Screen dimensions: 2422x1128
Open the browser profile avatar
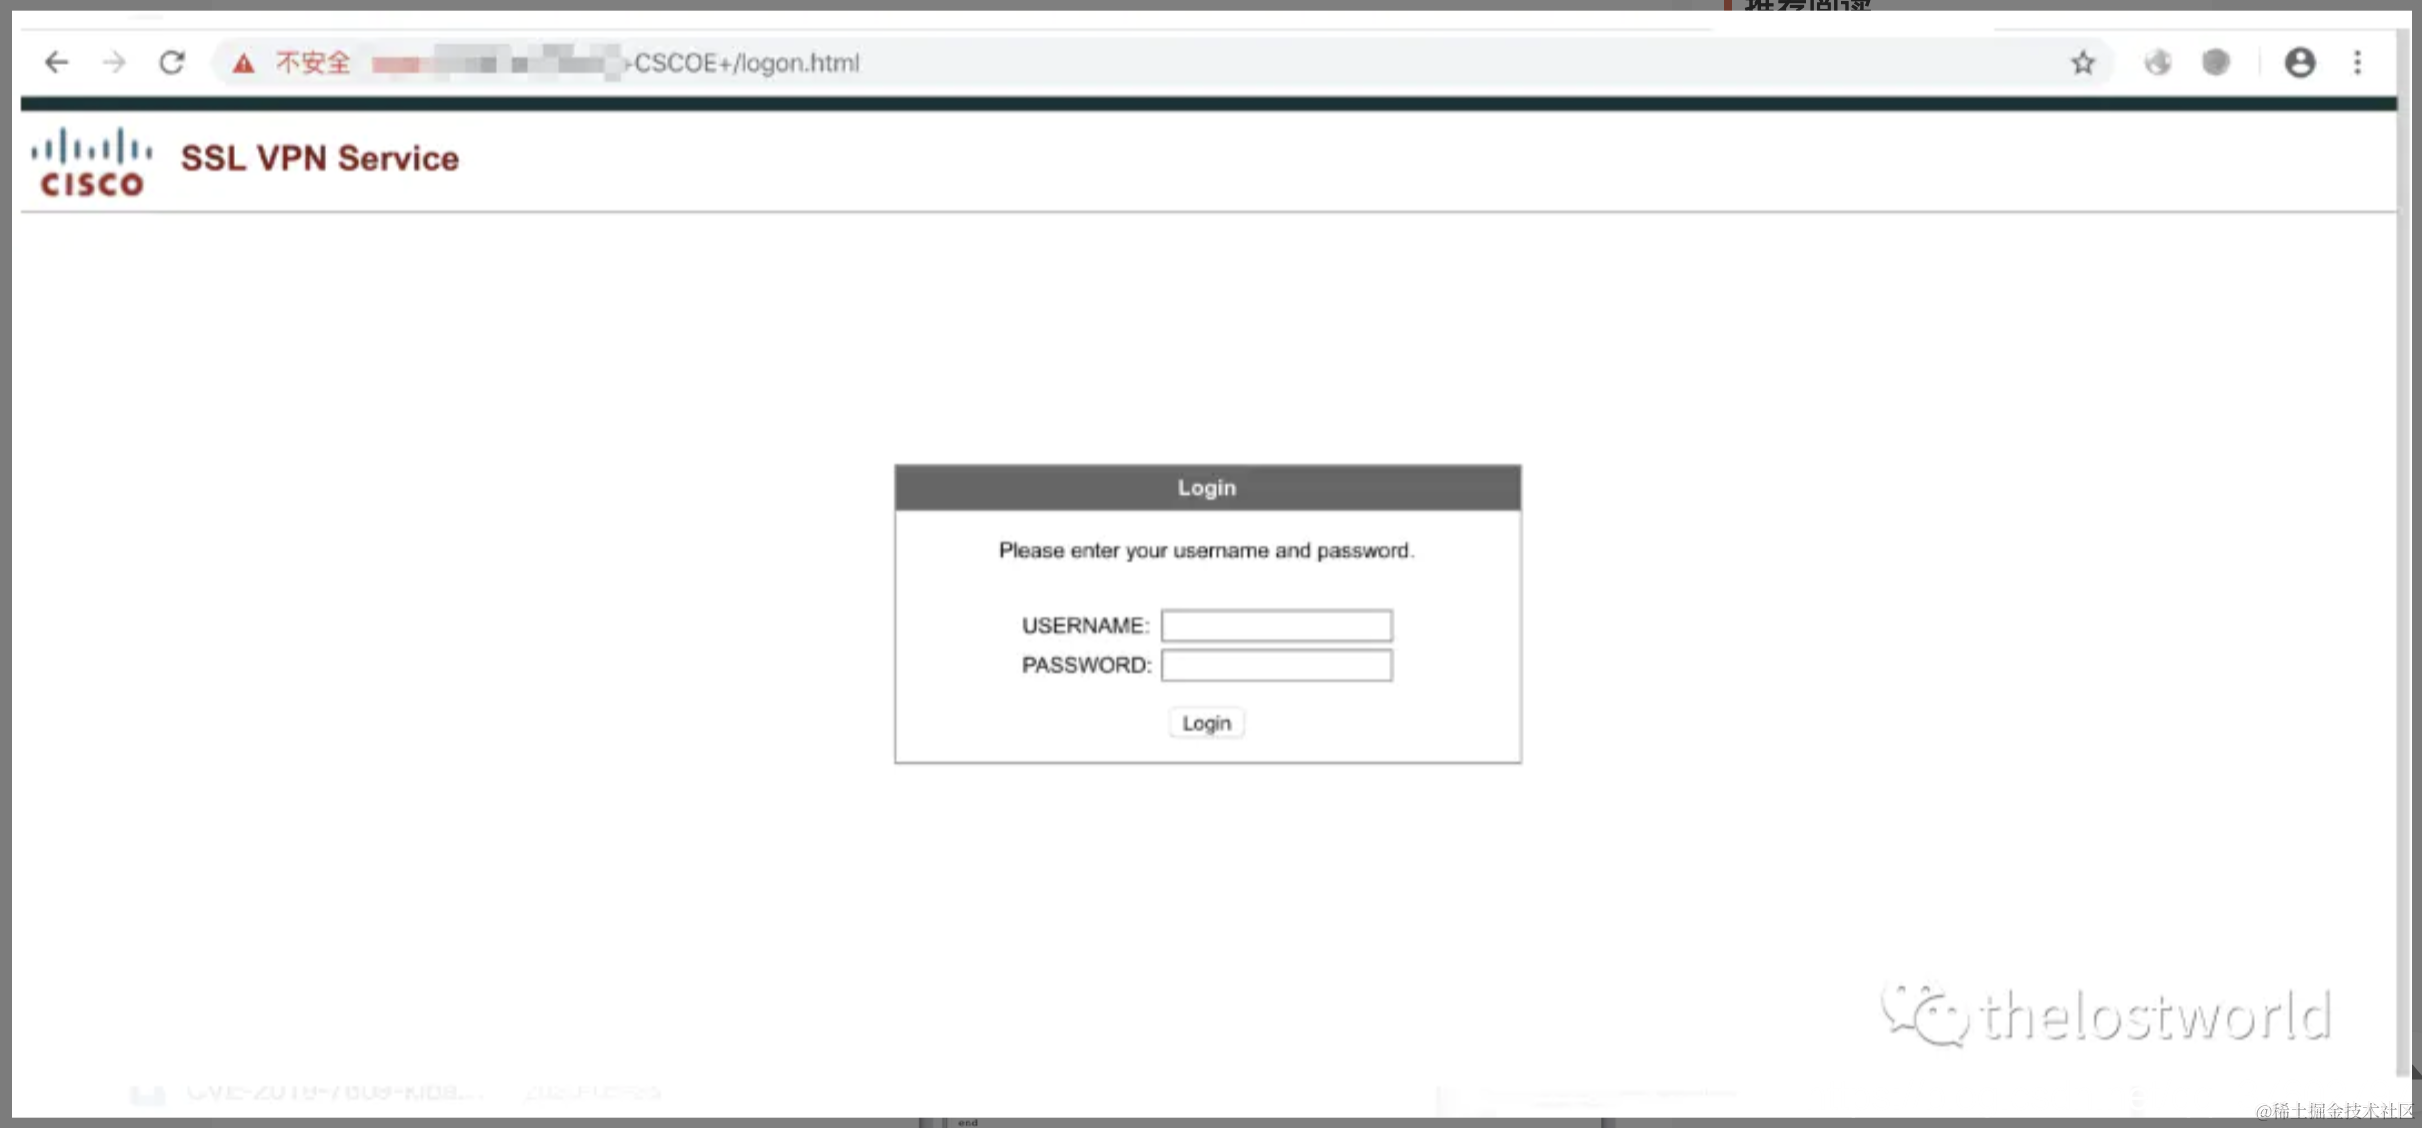[x=2299, y=63]
